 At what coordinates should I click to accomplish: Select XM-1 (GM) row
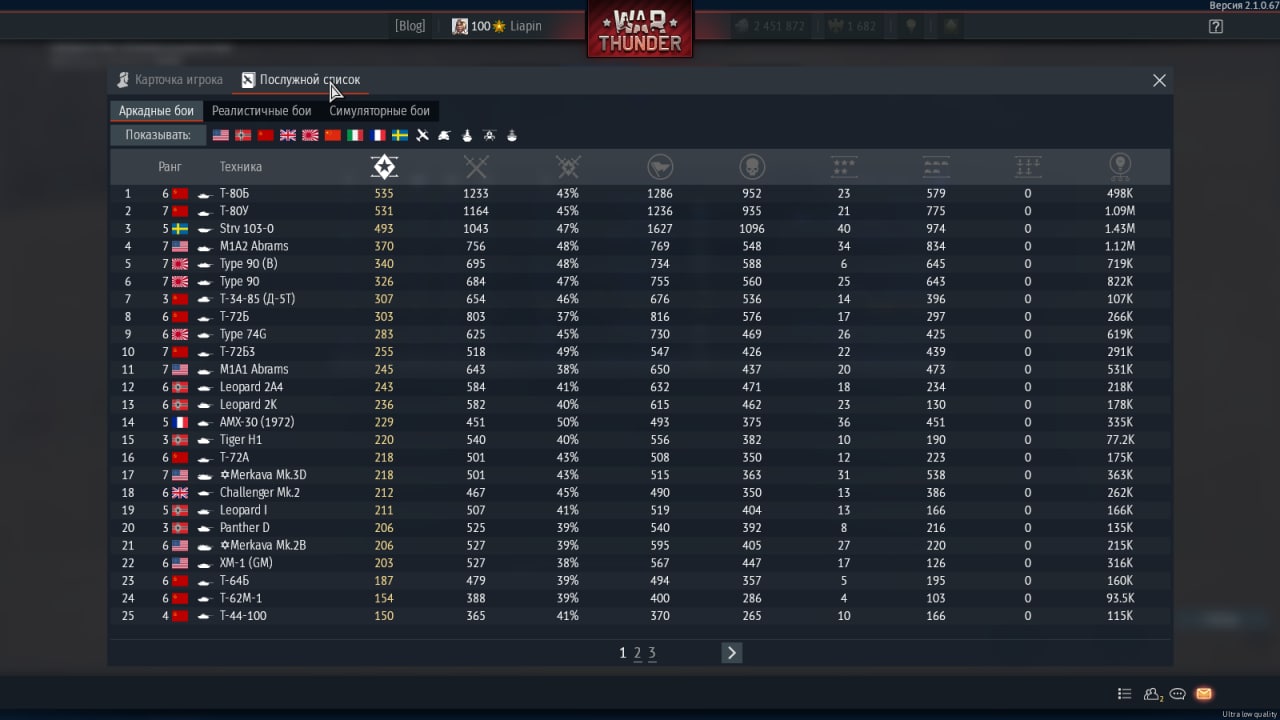point(640,563)
